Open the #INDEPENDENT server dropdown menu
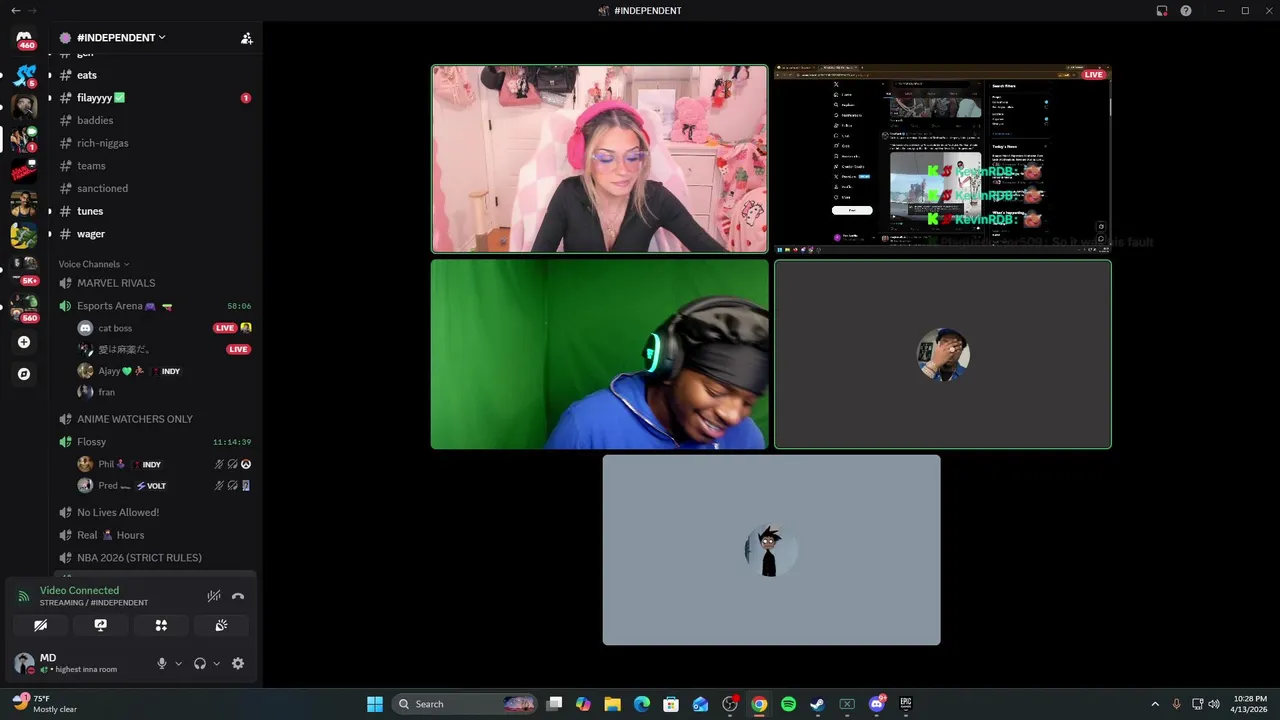This screenshot has height=720, width=1280. (122, 38)
